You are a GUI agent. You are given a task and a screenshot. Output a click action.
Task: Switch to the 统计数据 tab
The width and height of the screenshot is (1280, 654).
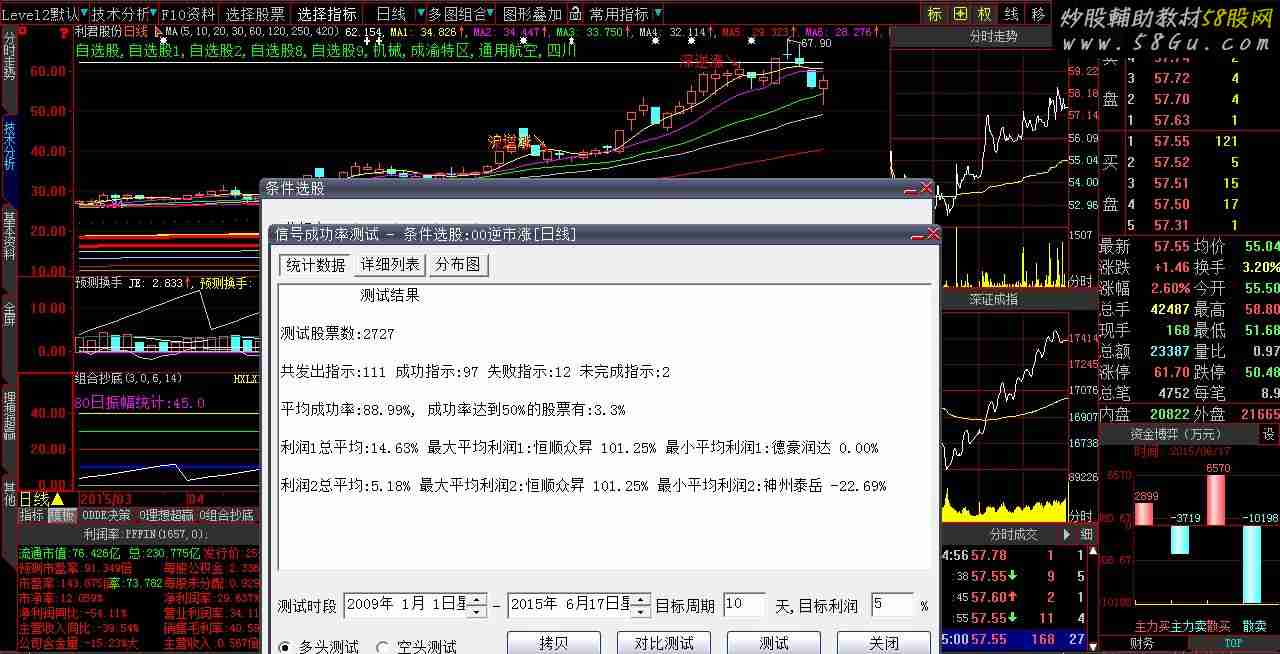[315, 265]
